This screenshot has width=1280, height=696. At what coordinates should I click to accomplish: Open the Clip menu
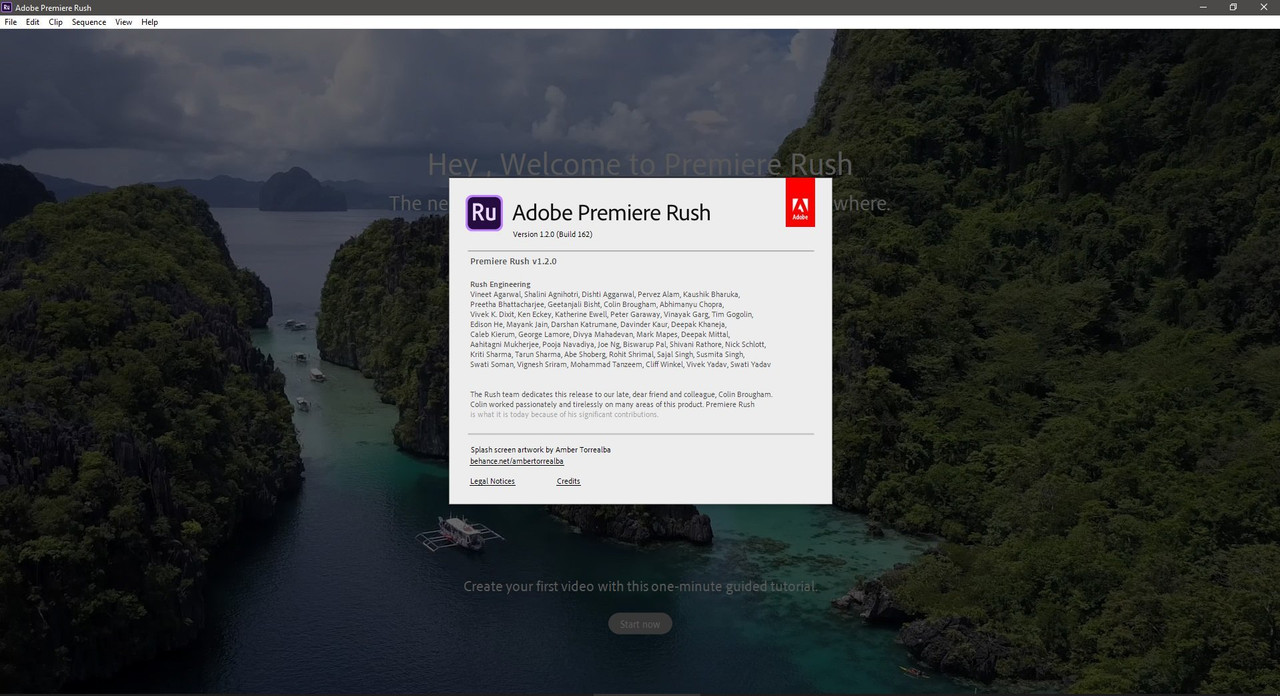click(x=56, y=22)
